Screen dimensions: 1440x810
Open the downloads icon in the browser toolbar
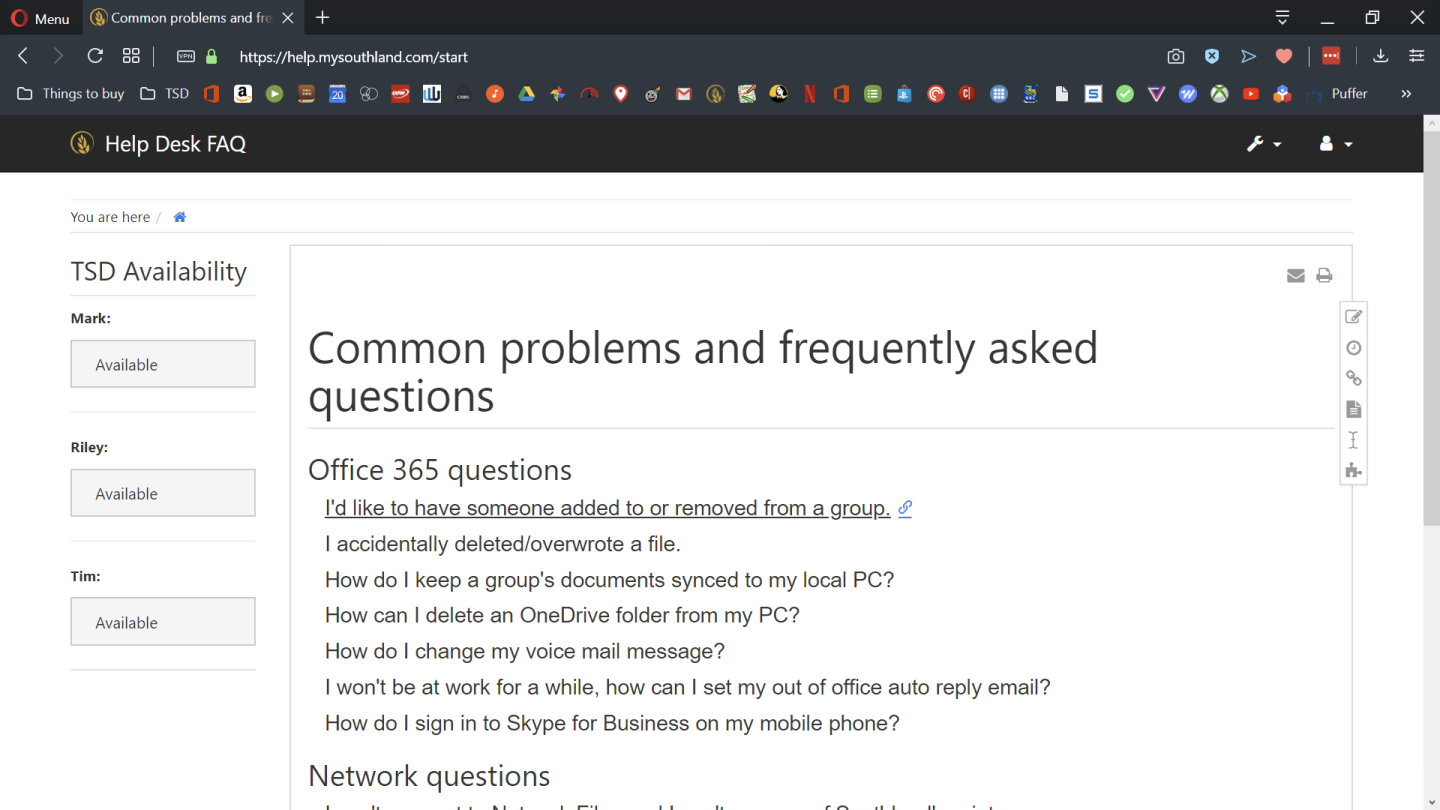point(1380,57)
